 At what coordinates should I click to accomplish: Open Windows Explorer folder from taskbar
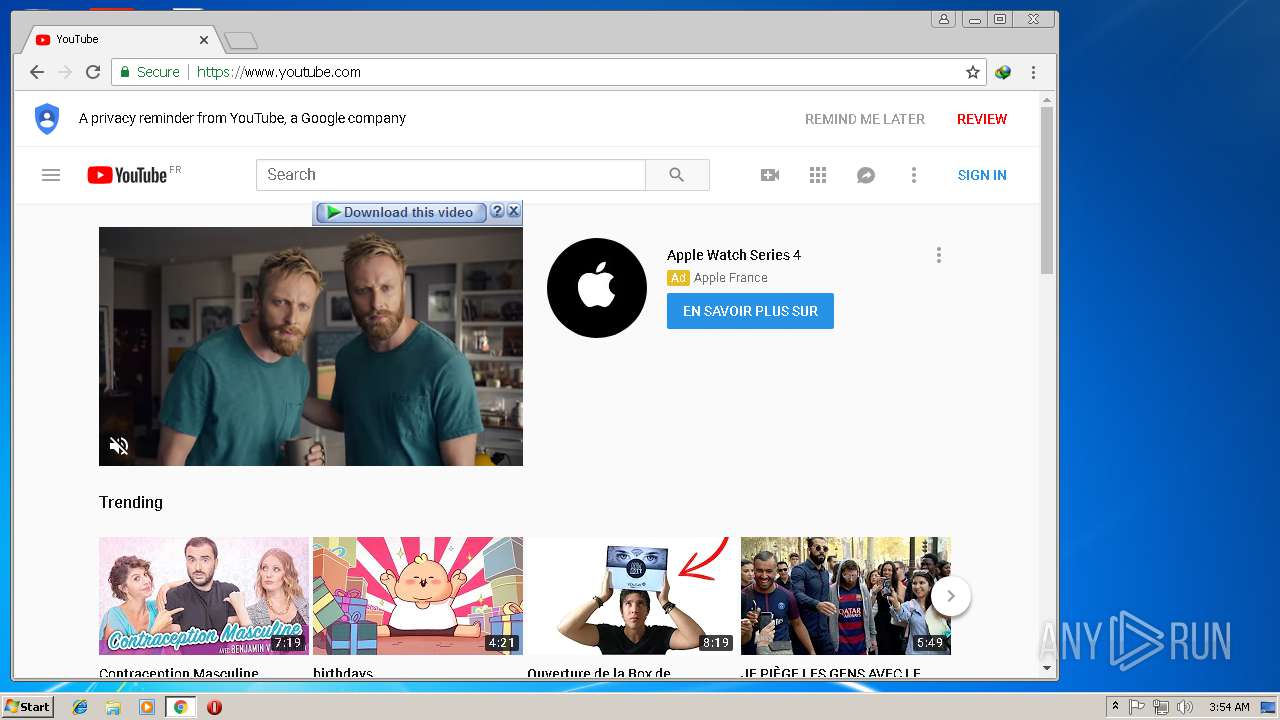click(113, 707)
